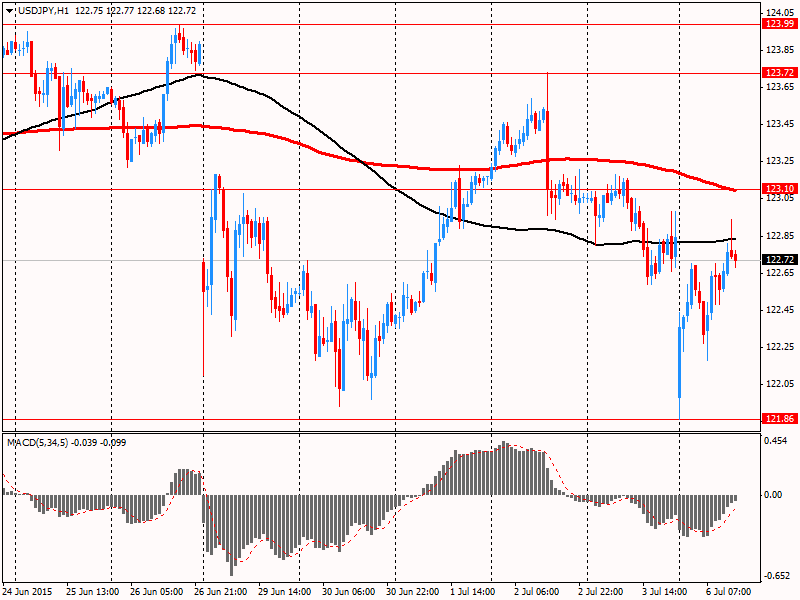Click the 30 Jun 06:00 time label

click(348, 592)
